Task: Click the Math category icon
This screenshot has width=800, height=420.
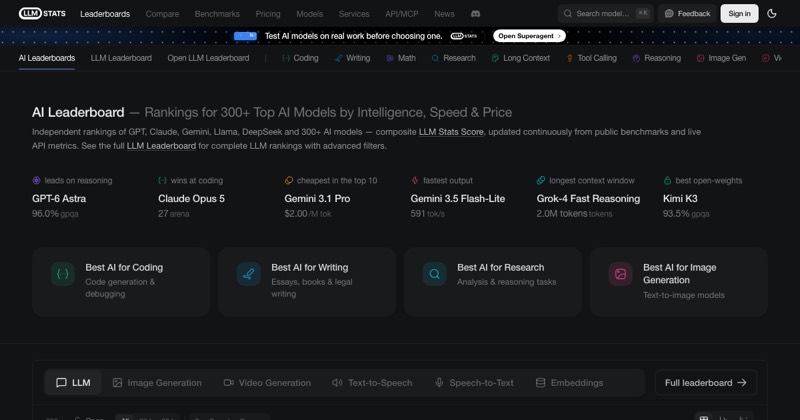Action: click(x=390, y=58)
